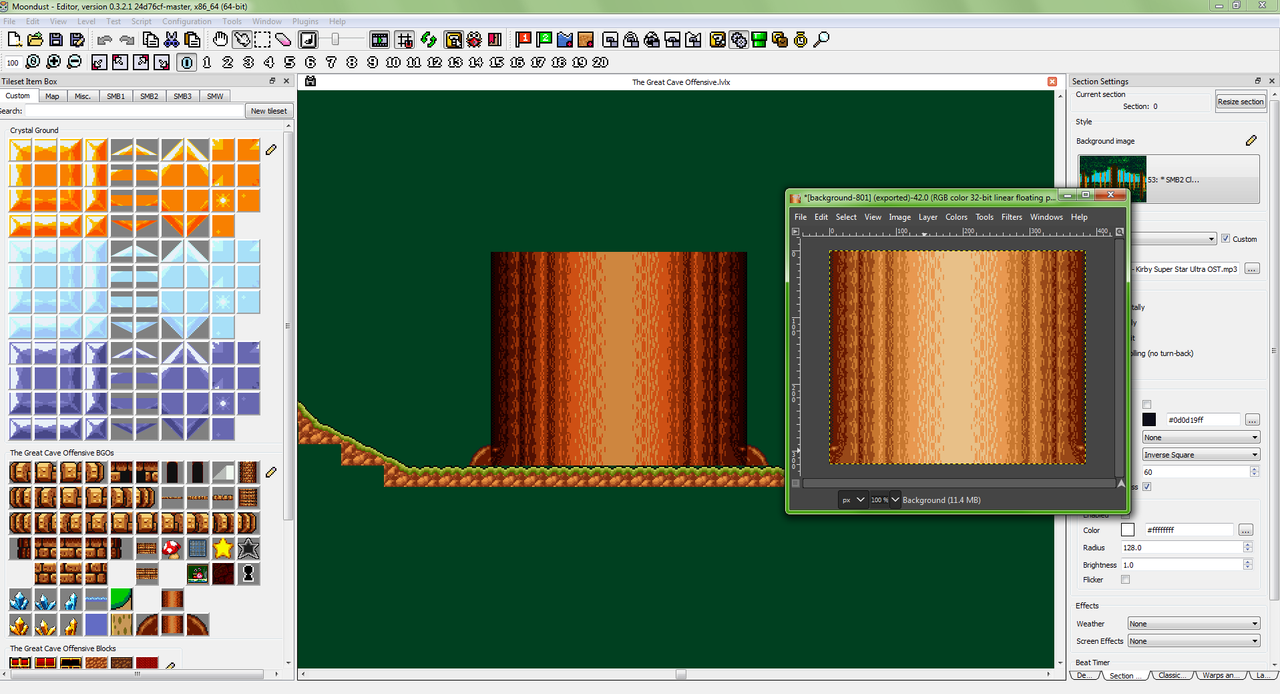Open the Colors menu in GIMP
The width and height of the screenshot is (1280, 694).
tap(957, 217)
